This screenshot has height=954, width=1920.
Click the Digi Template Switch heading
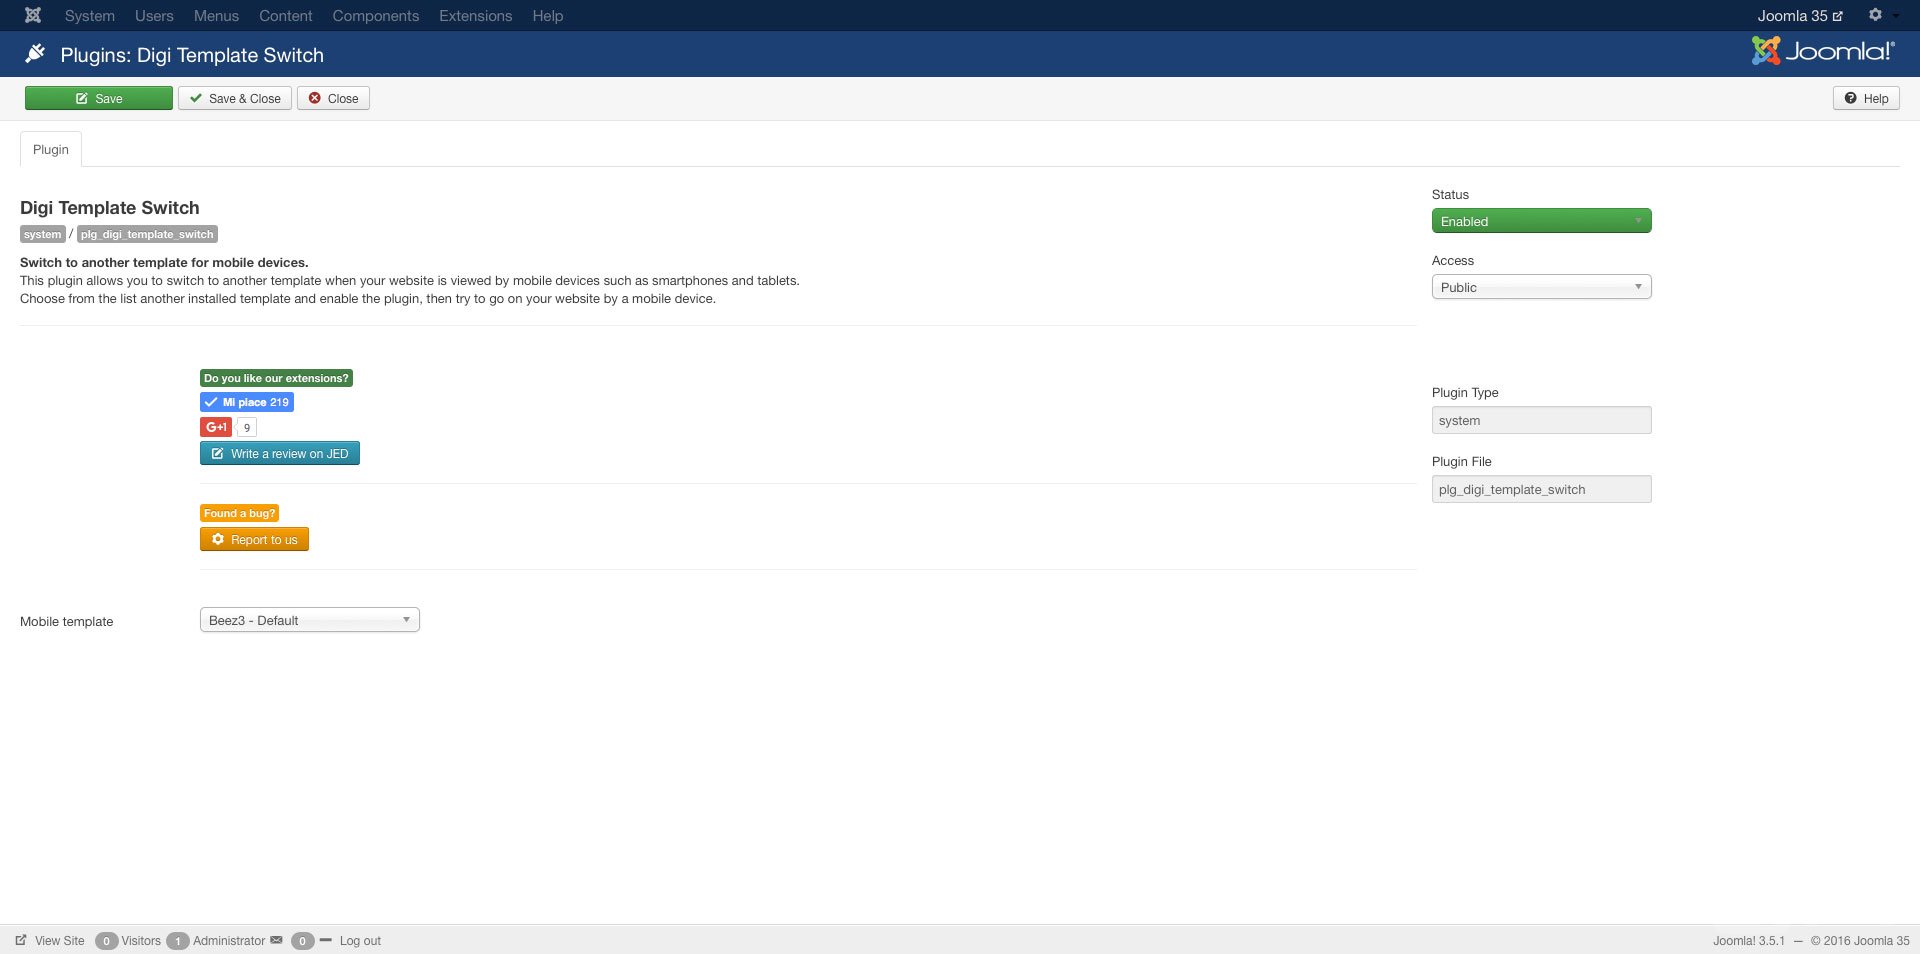click(x=110, y=208)
